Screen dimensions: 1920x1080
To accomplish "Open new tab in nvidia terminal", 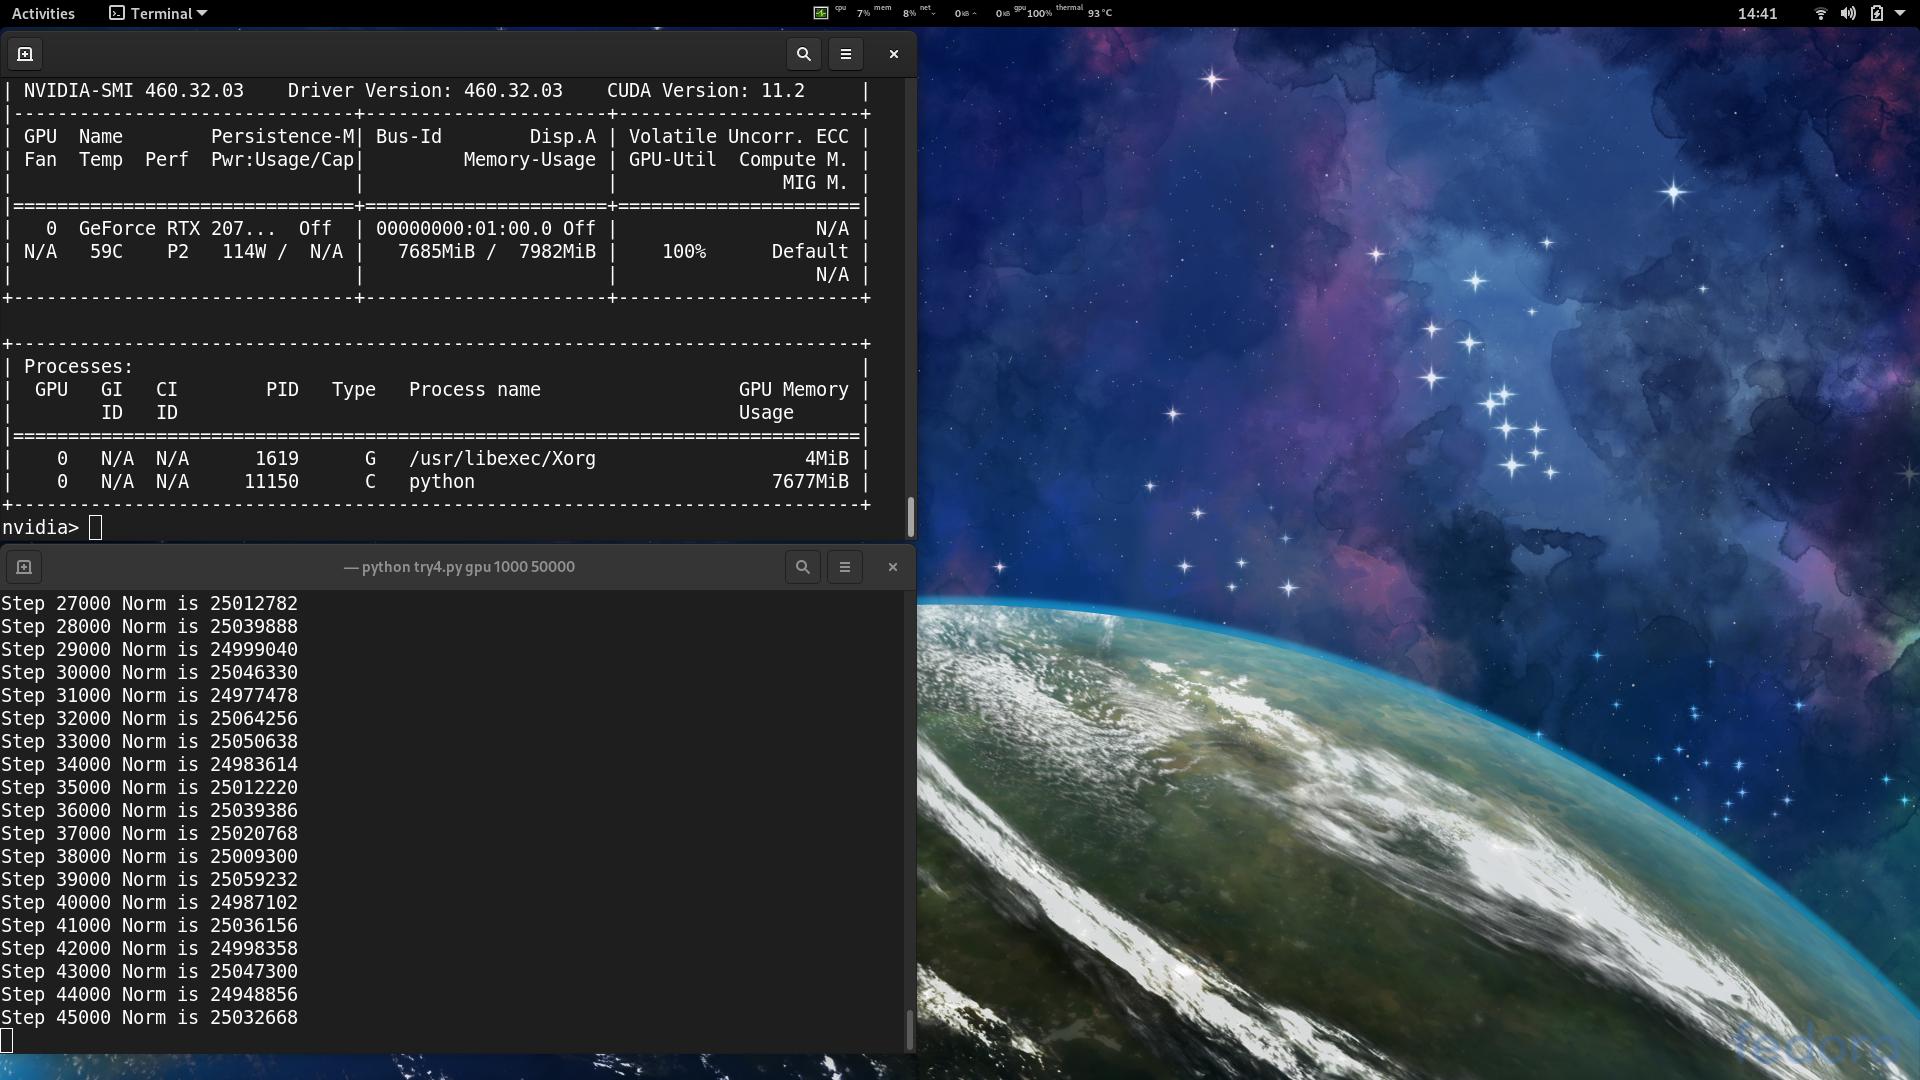I will [x=25, y=54].
